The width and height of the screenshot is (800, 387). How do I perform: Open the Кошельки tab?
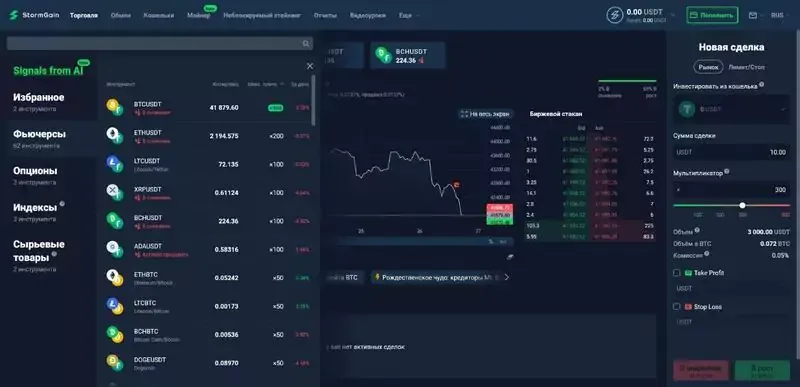click(x=159, y=15)
